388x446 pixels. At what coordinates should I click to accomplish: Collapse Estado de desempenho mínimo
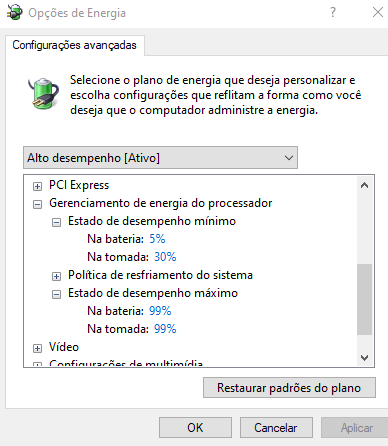coord(56,222)
